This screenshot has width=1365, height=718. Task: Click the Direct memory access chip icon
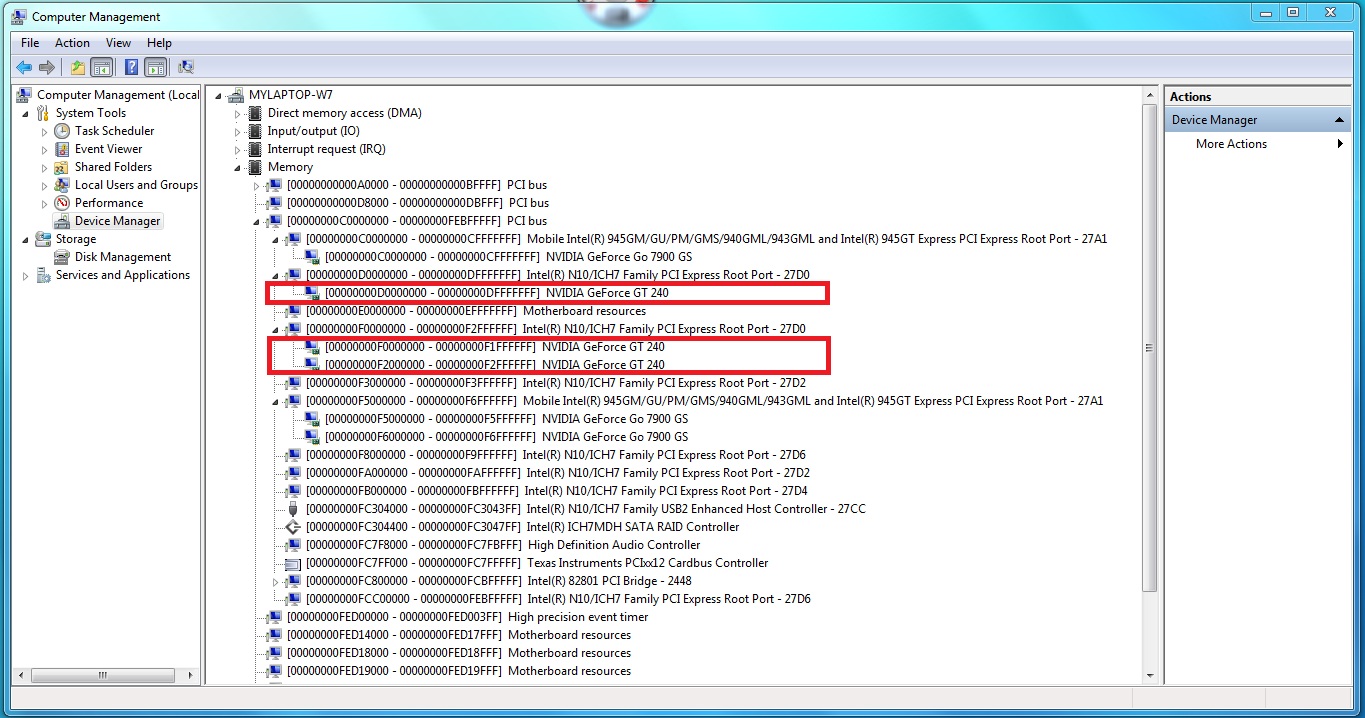pyautogui.click(x=255, y=113)
